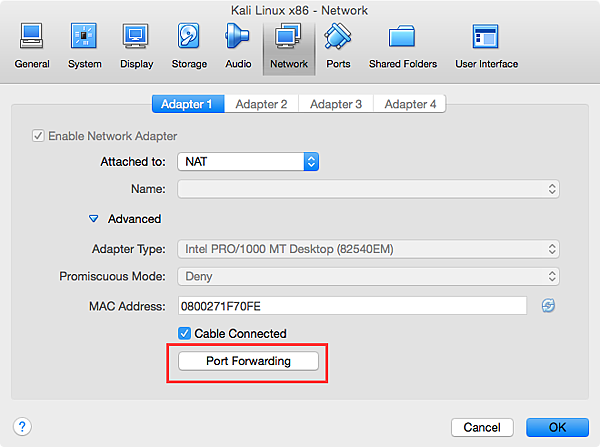Open the Attached to NAT dropdown

[248, 162]
